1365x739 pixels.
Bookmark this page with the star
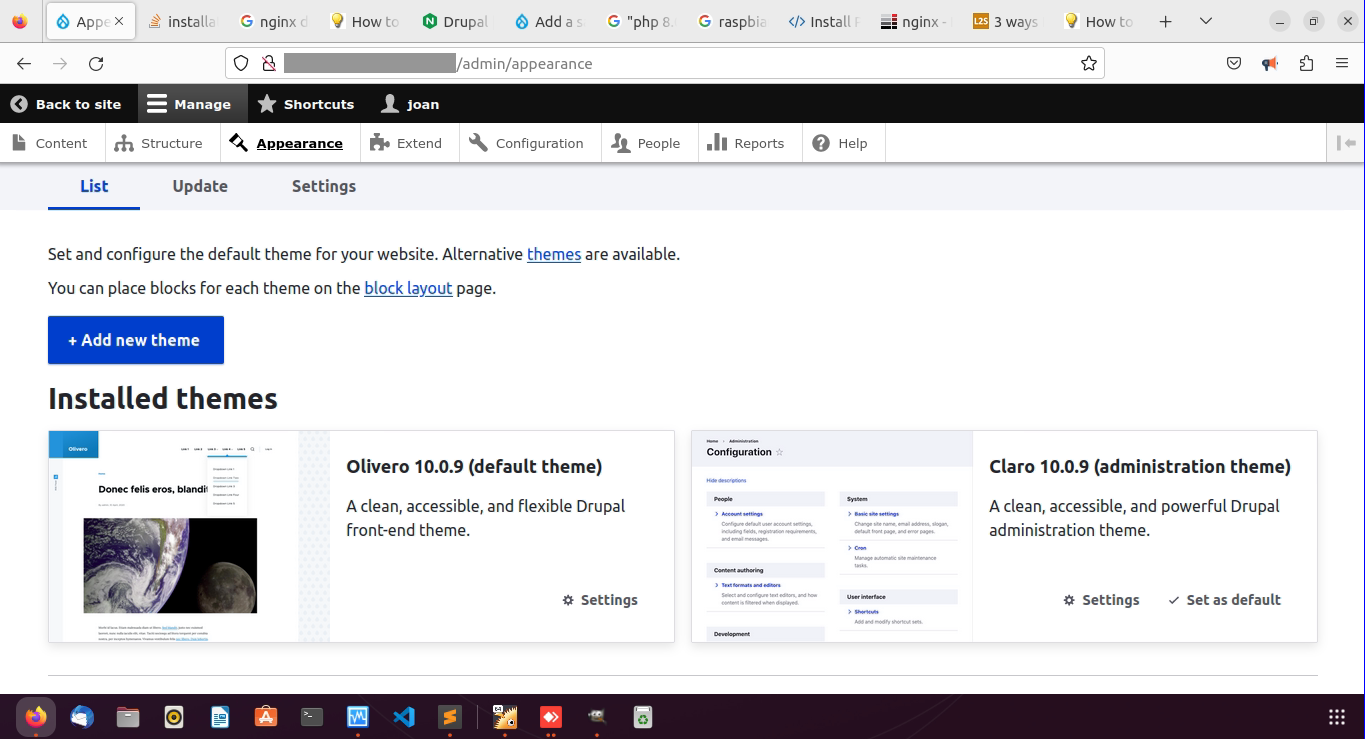click(1089, 63)
